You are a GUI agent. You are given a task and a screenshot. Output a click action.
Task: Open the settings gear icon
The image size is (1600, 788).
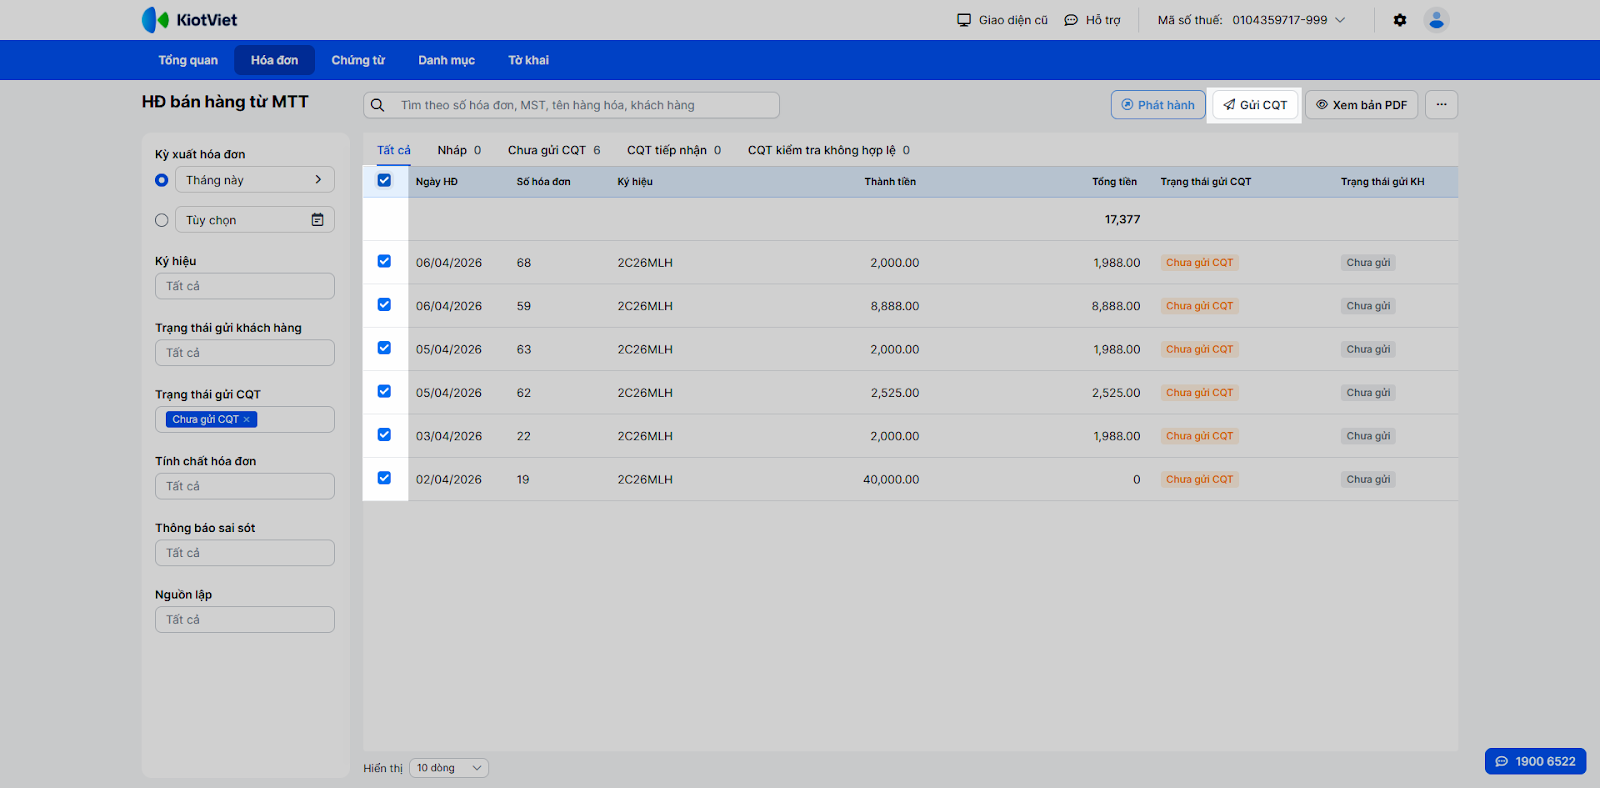(1400, 20)
